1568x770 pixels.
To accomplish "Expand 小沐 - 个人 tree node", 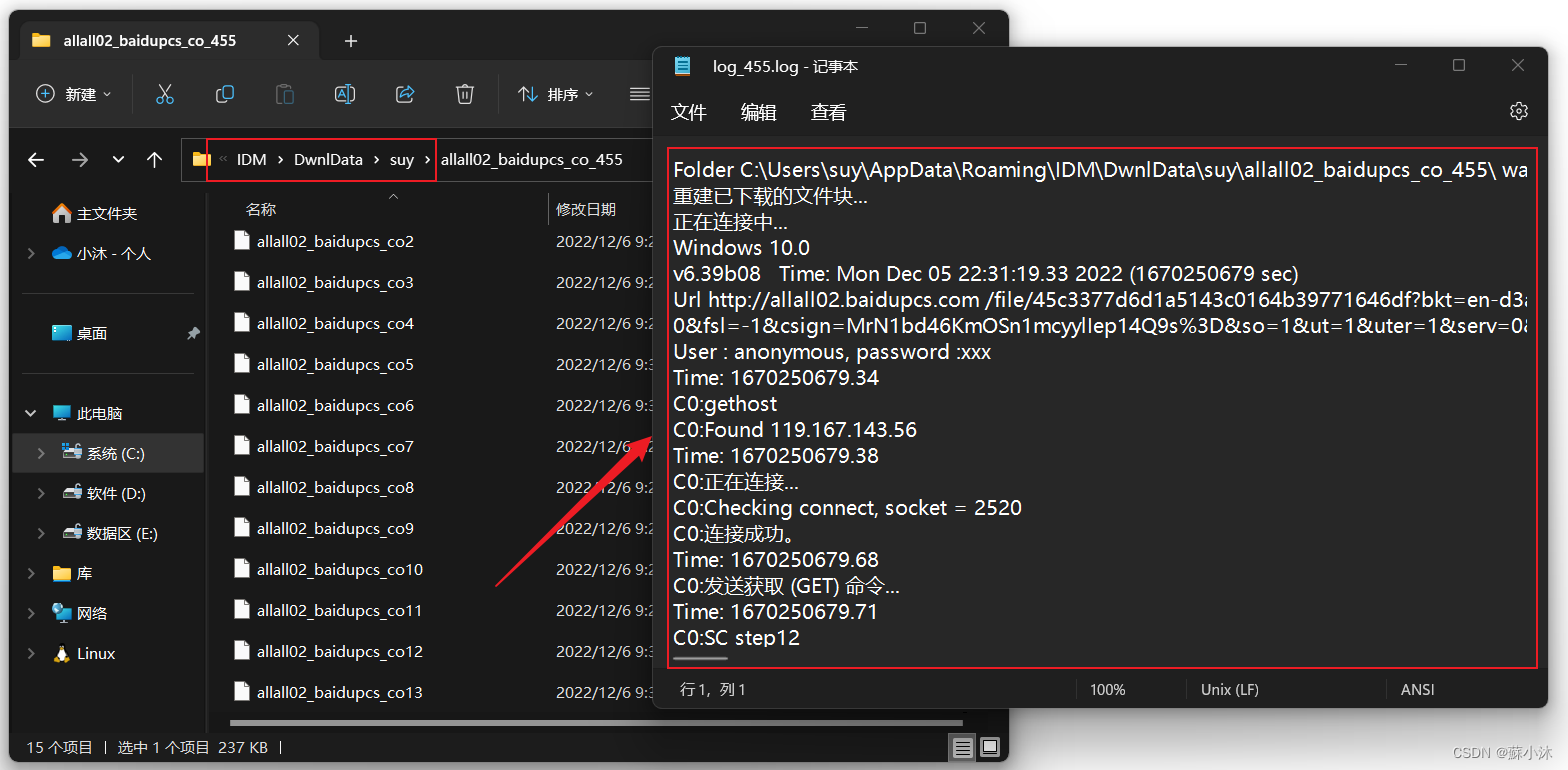I will tap(31, 254).
